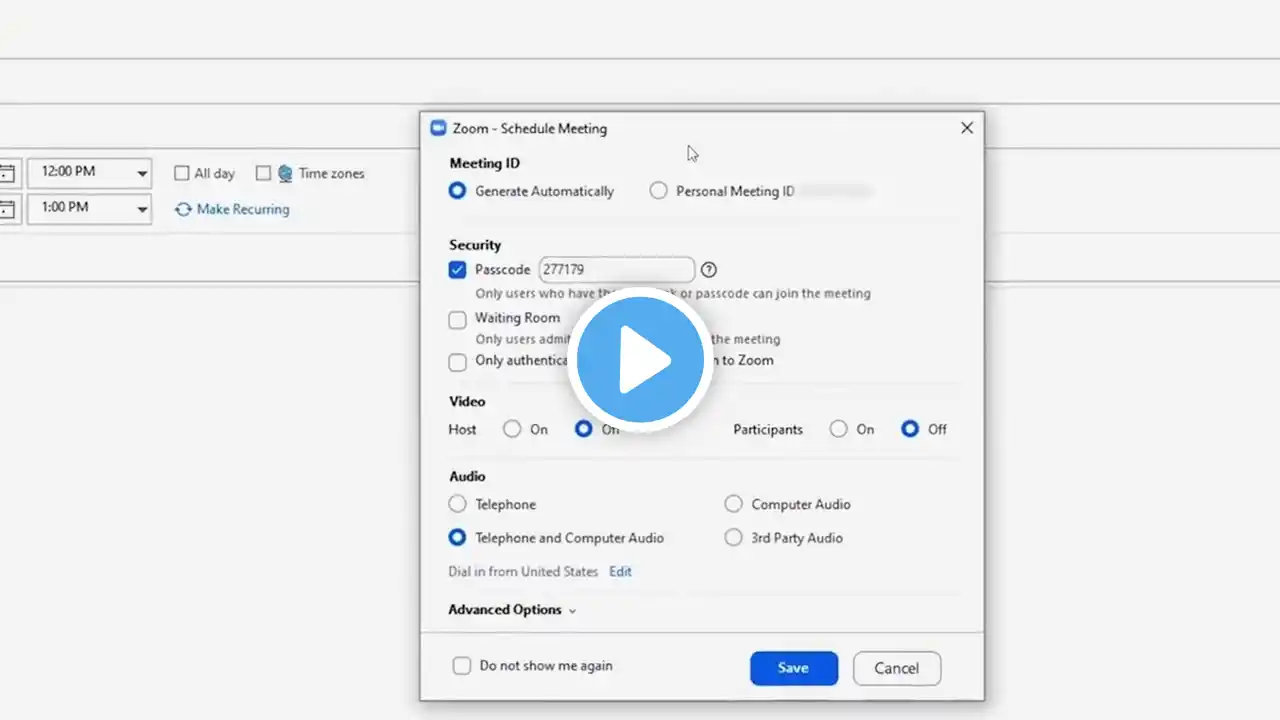Tick the All day checkbox

tap(182, 173)
